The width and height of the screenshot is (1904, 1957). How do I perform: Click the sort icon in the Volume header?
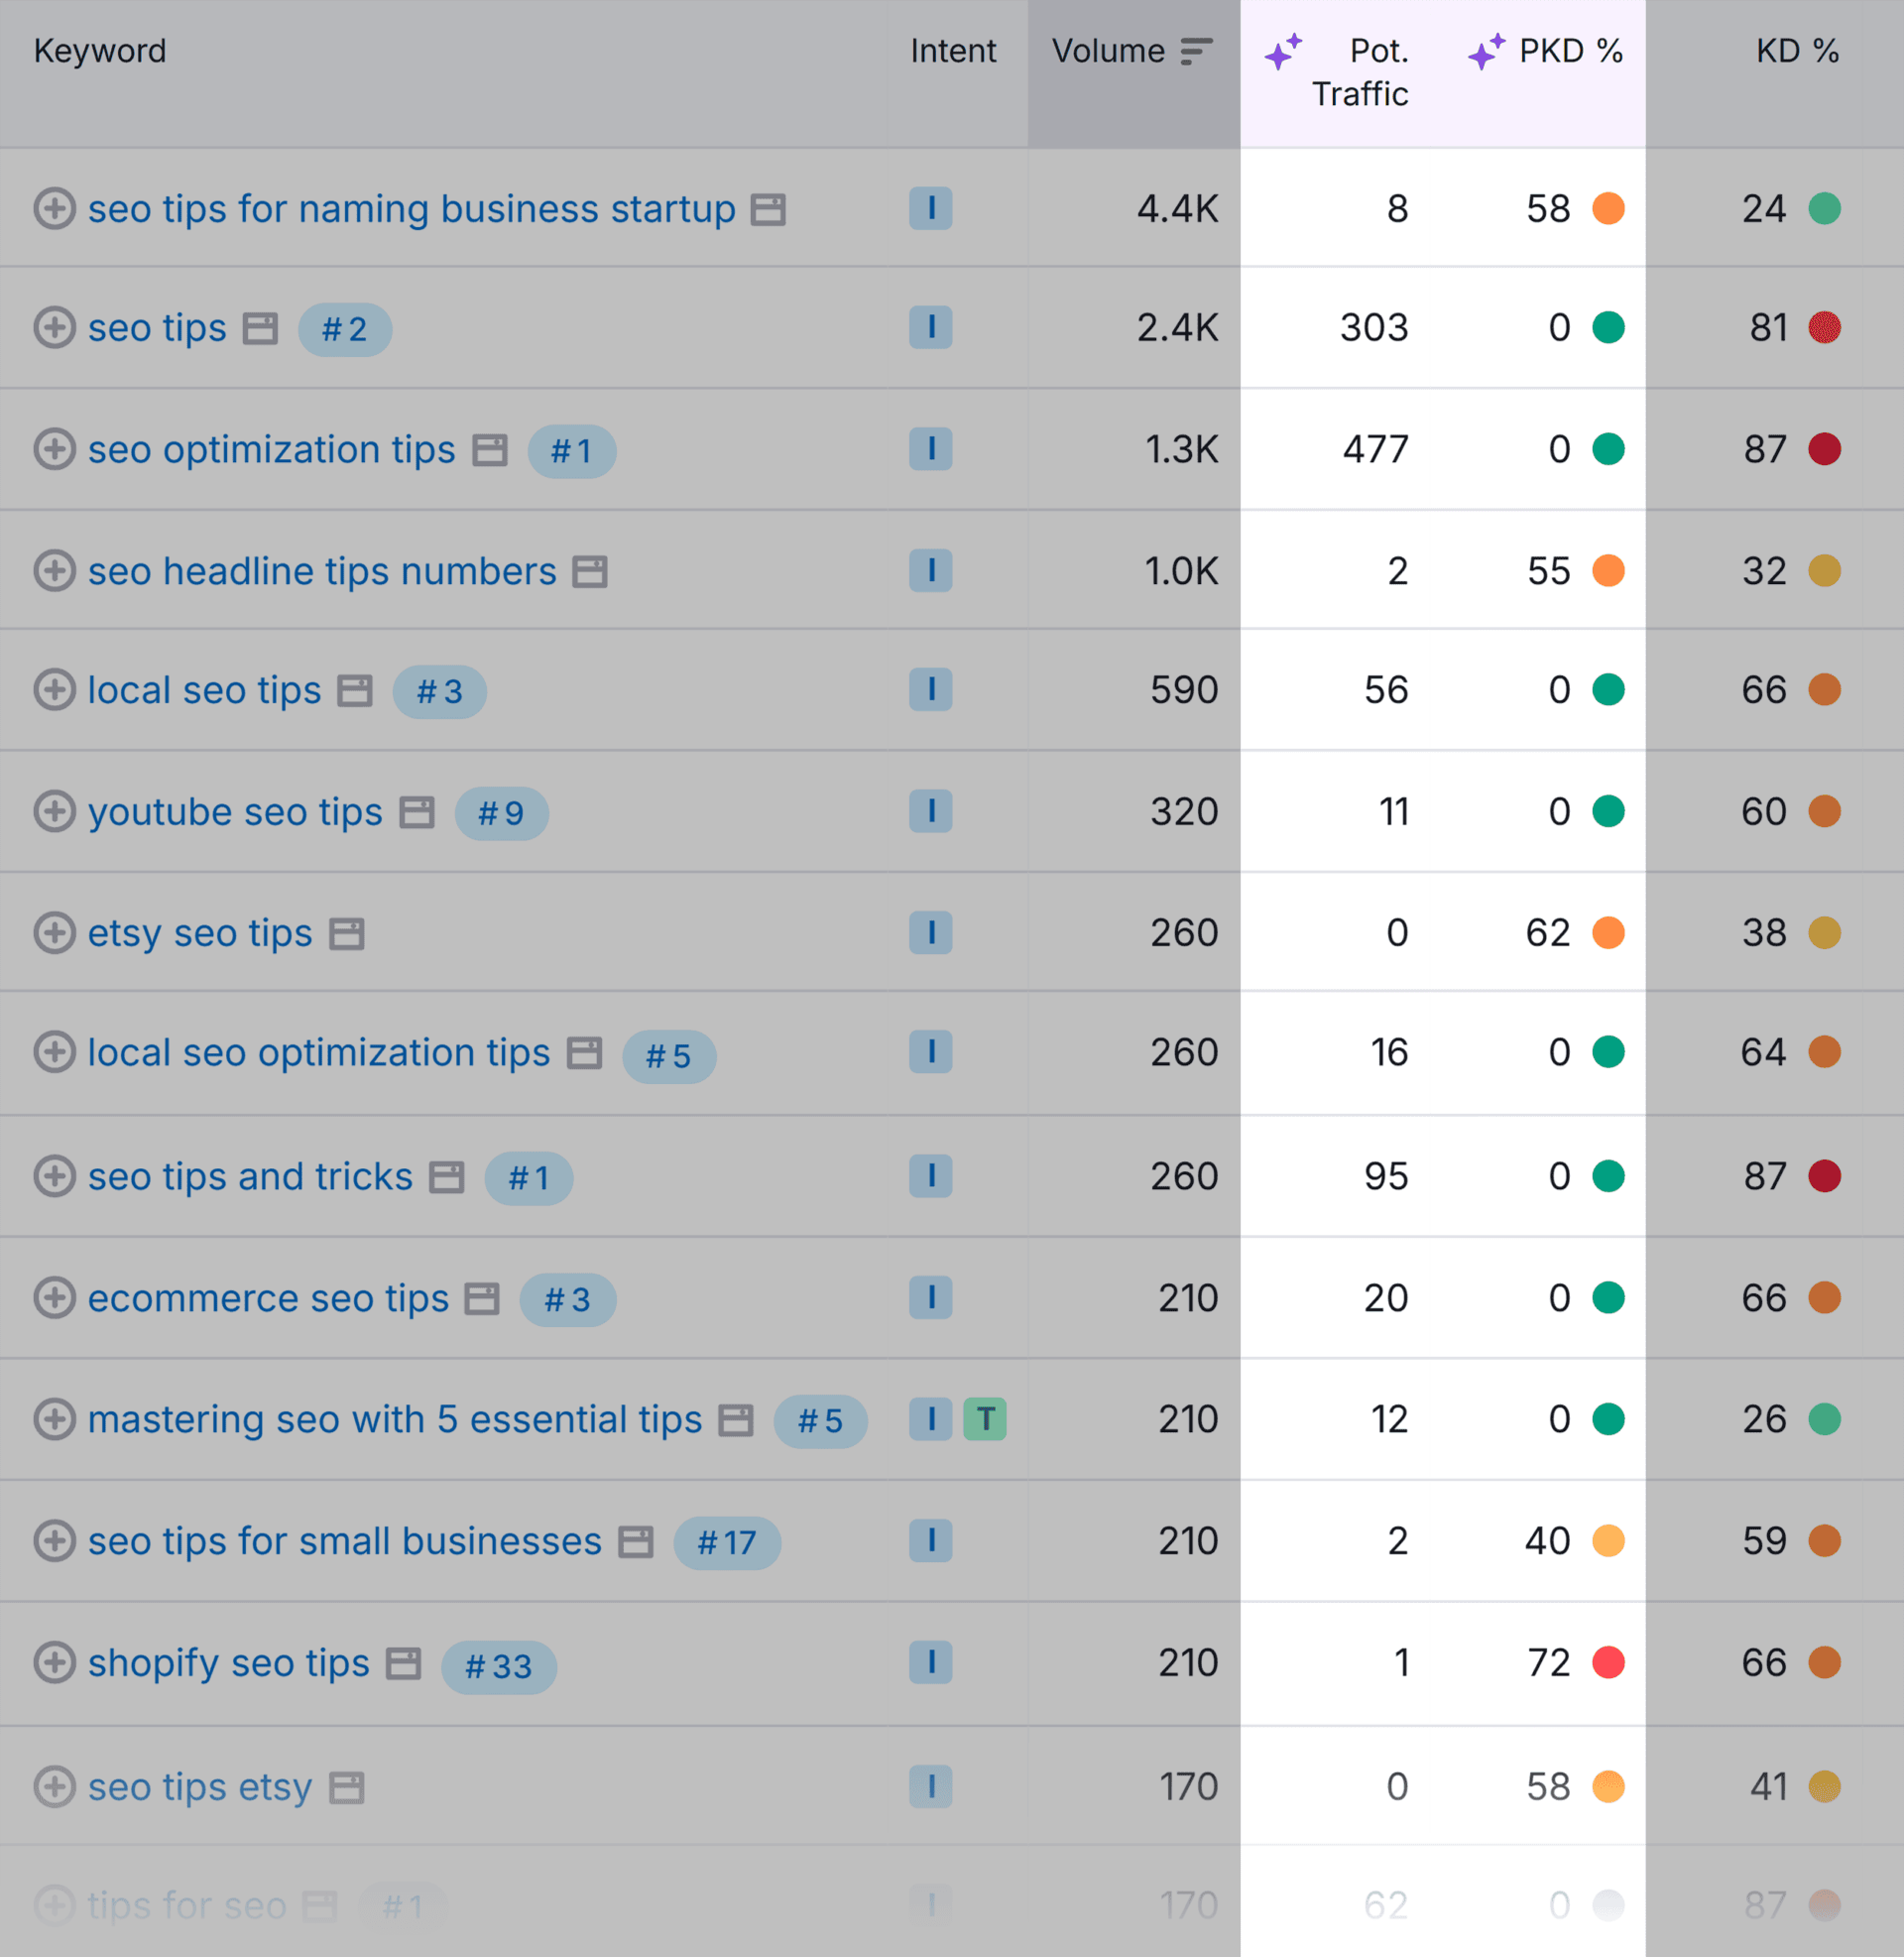pyautogui.click(x=1196, y=50)
